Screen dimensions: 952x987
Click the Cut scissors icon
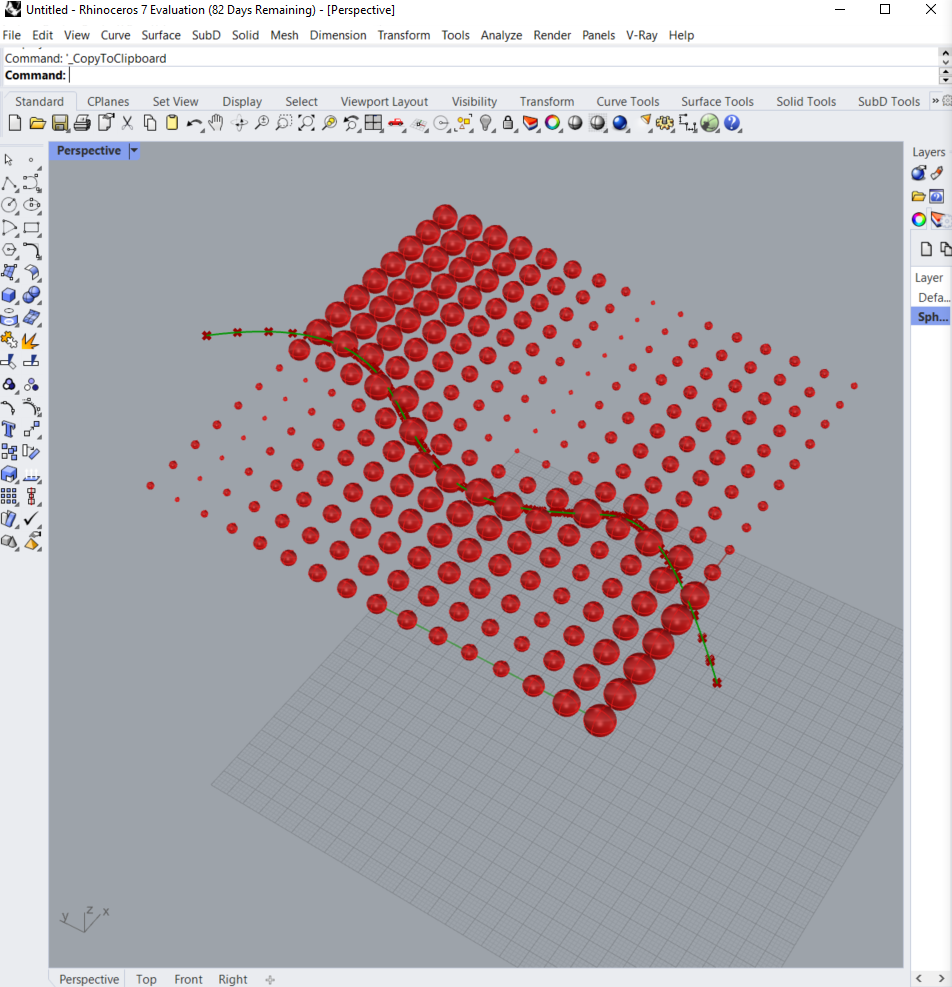[x=128, y=123]
